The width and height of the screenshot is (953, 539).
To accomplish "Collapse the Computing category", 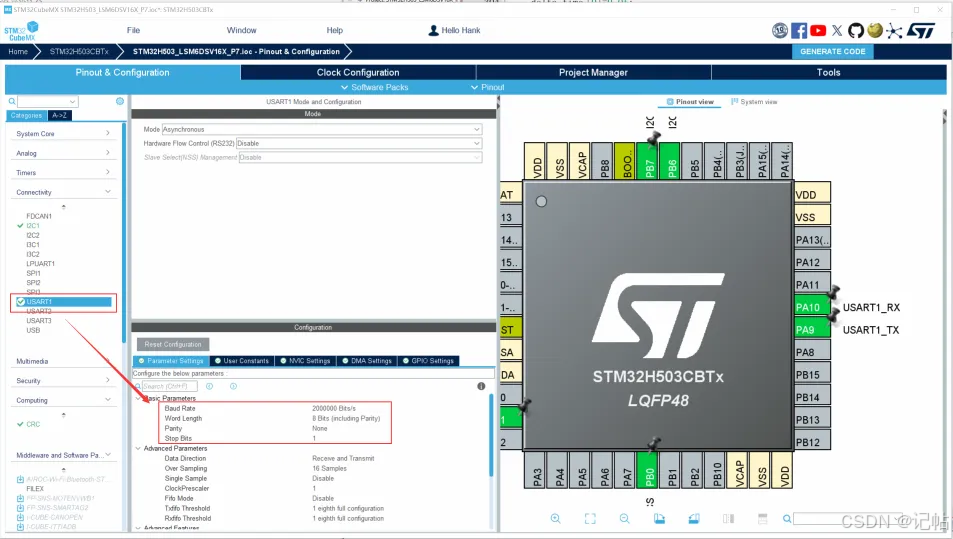I will coord(63,400).
